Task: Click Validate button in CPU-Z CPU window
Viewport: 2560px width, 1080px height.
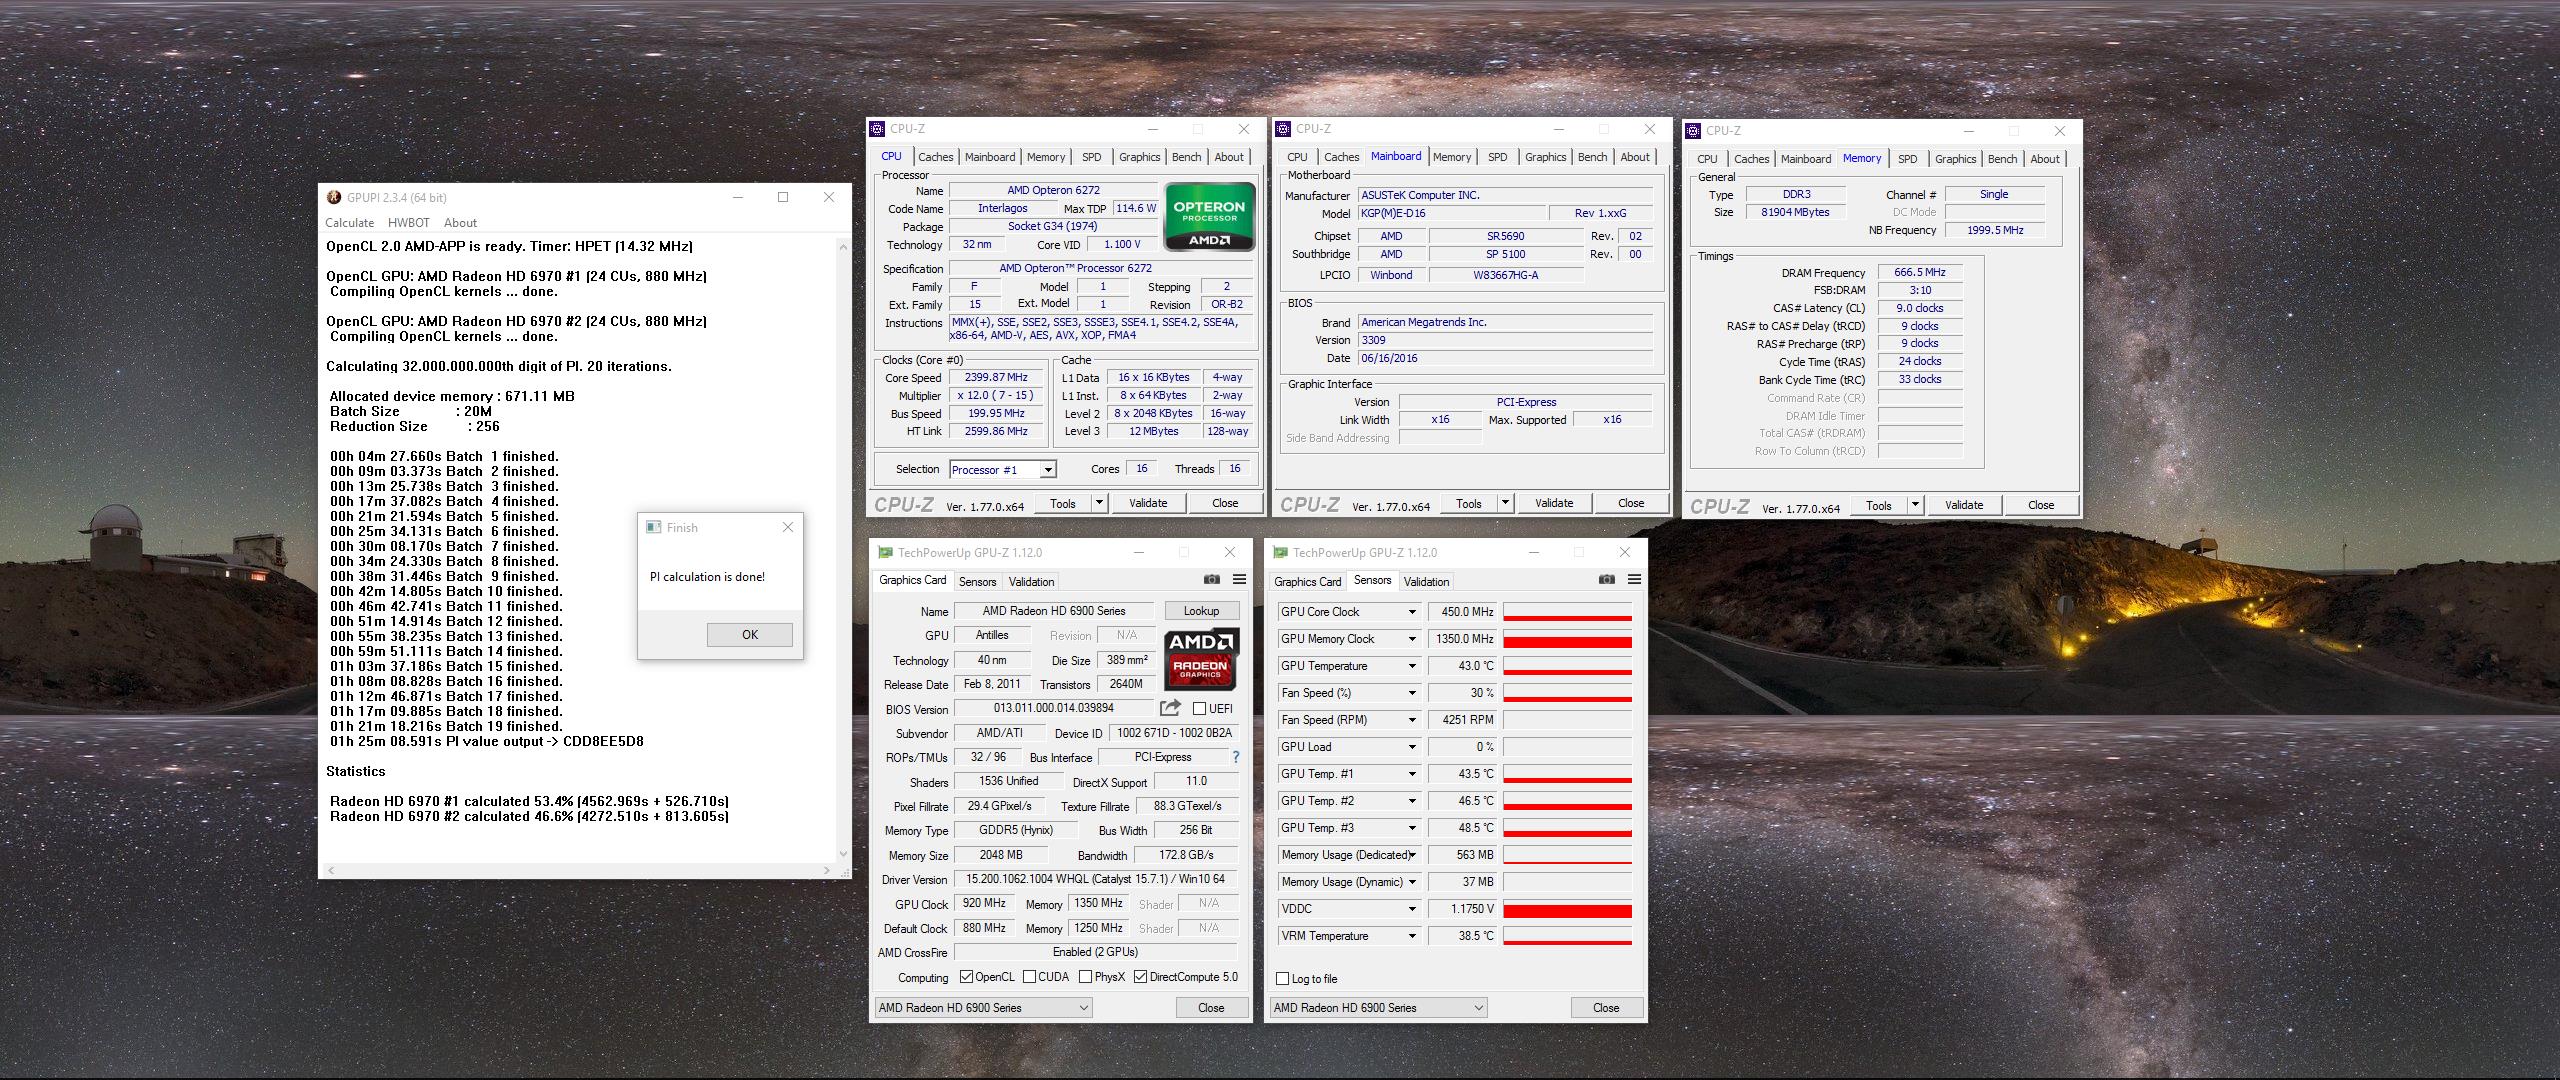Action: tap(1148, 503)
